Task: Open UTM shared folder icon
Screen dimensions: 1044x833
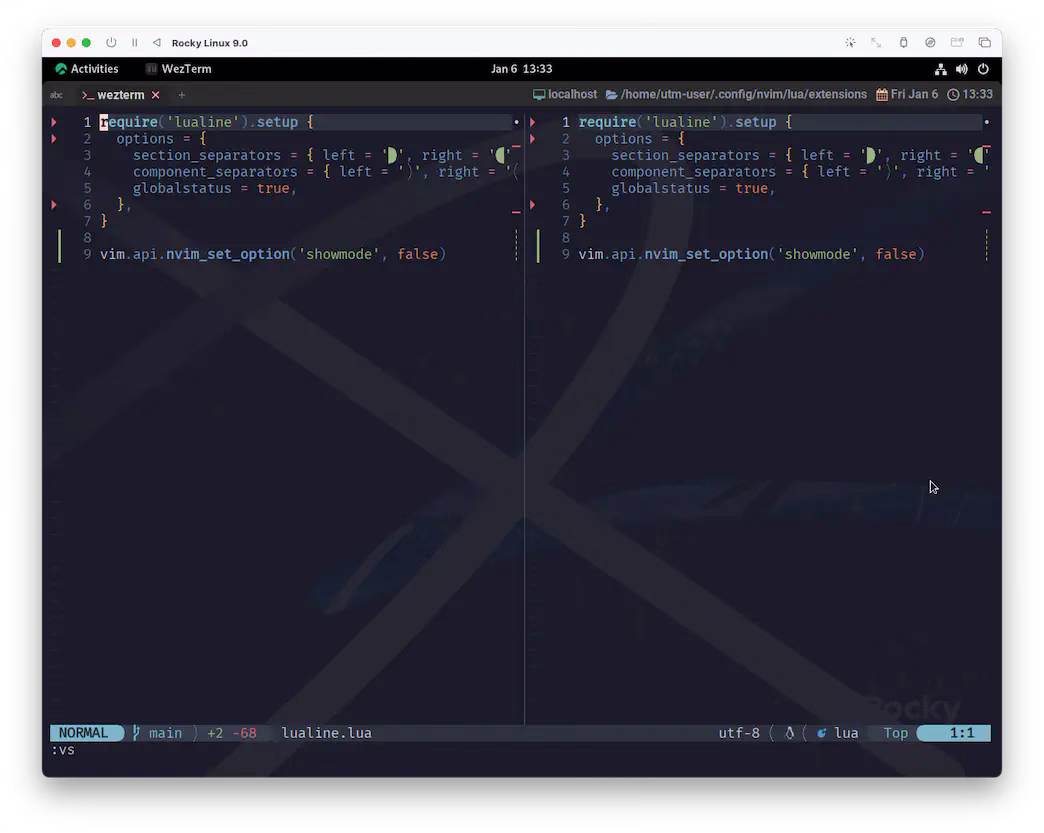Action: click(x=957, y=43)
